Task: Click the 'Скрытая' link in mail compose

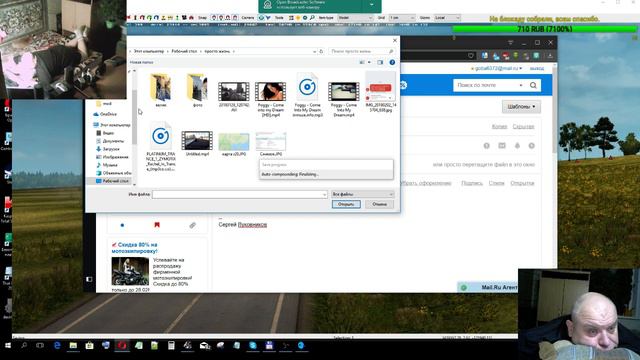Action: 523,127
